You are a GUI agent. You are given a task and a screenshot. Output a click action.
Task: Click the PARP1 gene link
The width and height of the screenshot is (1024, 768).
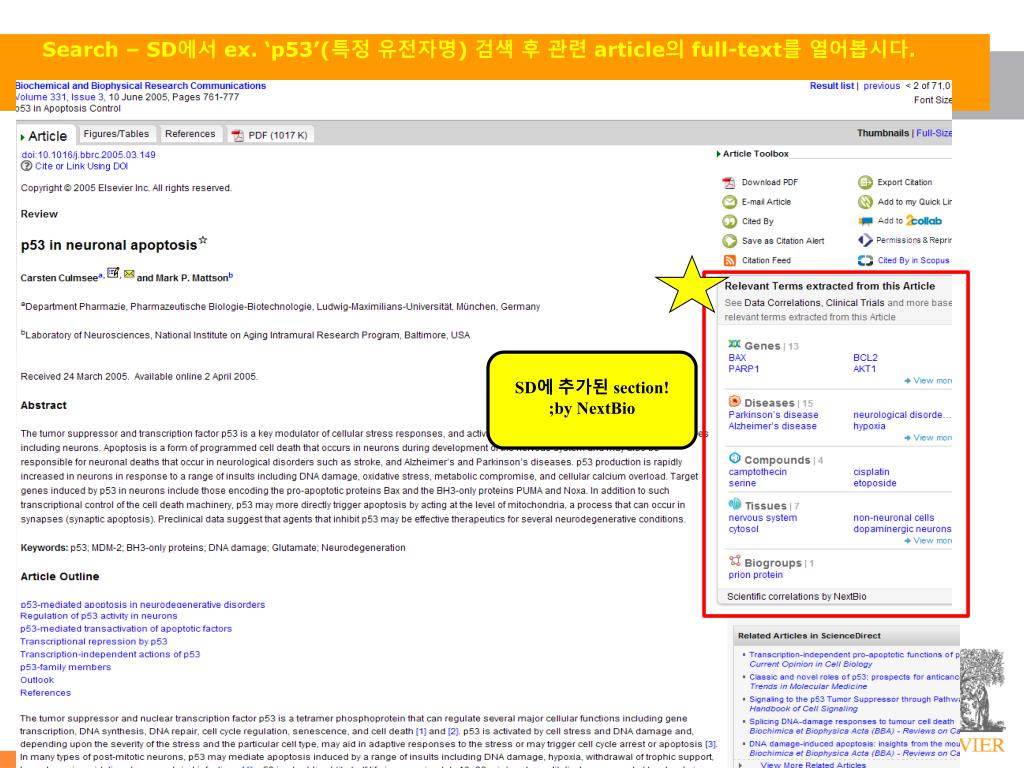[x=744, y=369]
